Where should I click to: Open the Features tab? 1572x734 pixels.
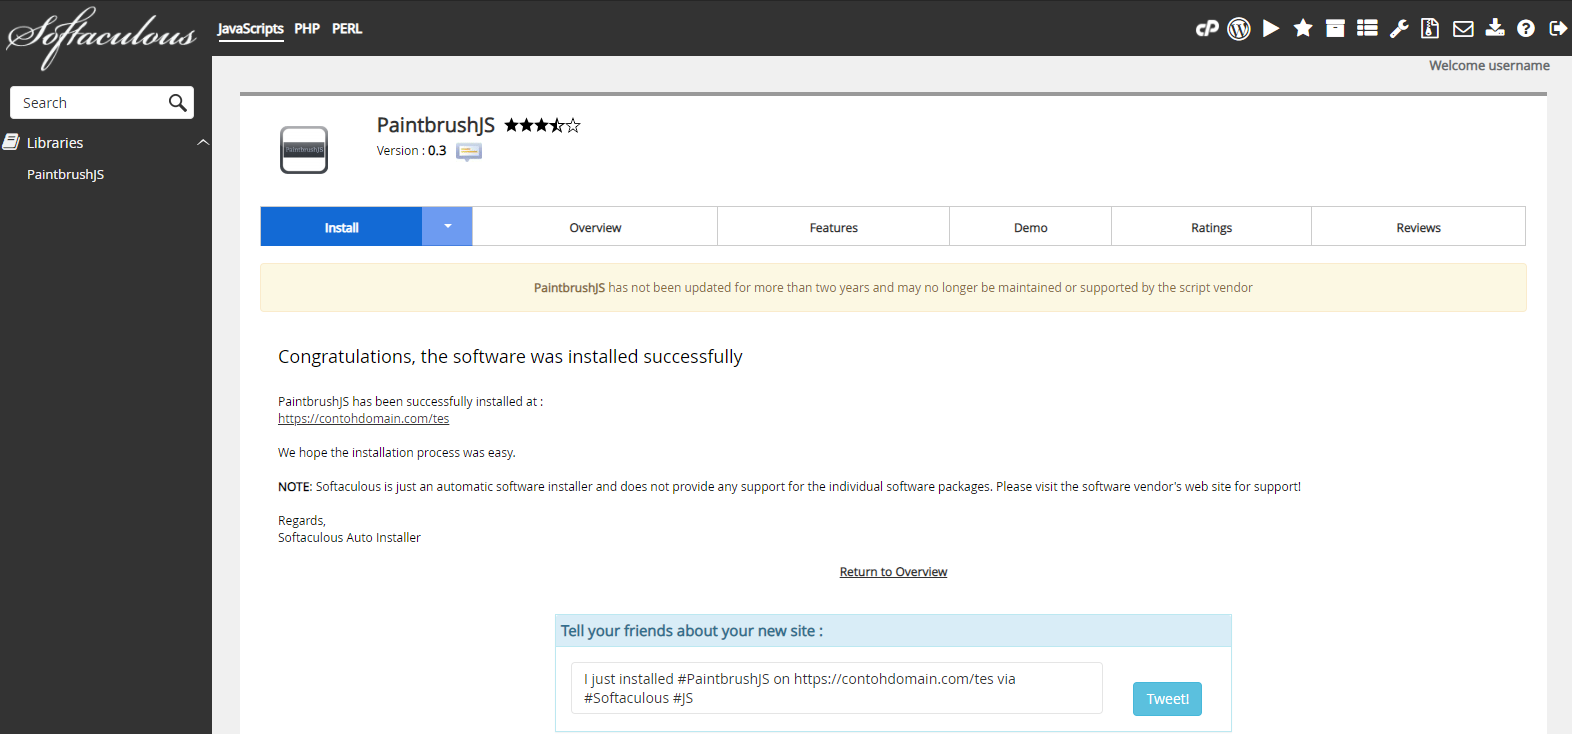coord(833,228)
